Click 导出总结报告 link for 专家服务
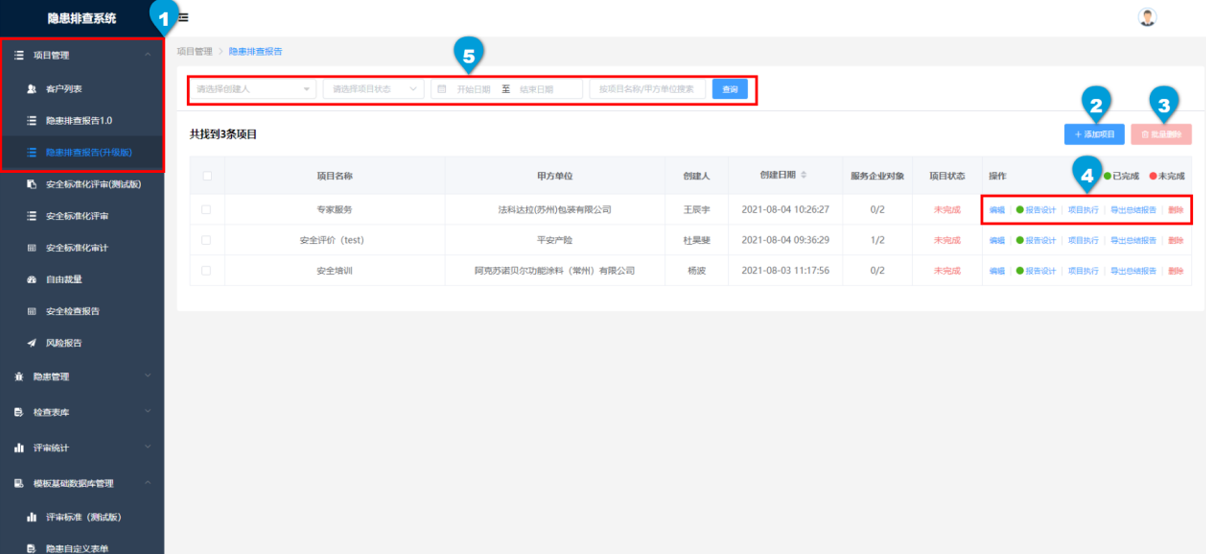1206x554 pixels. coord(1133,210)
